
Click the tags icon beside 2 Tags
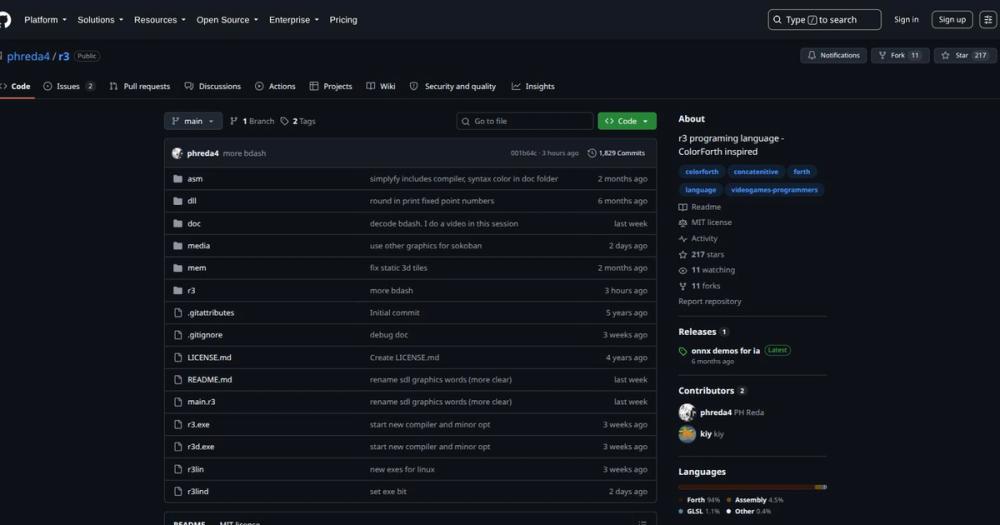(x=284, y=121)
